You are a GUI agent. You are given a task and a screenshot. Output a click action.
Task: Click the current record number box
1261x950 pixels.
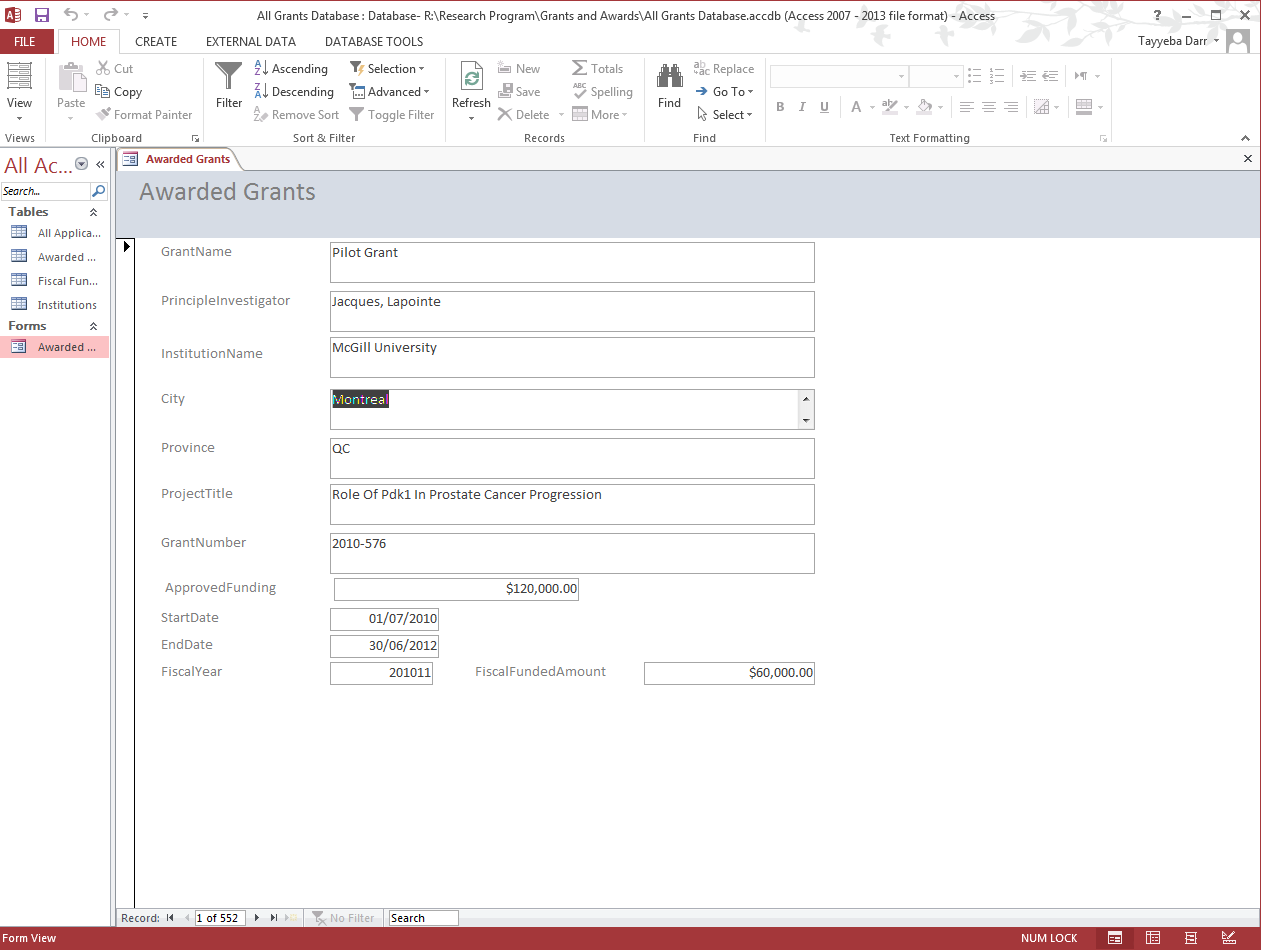tap(220, 918)
